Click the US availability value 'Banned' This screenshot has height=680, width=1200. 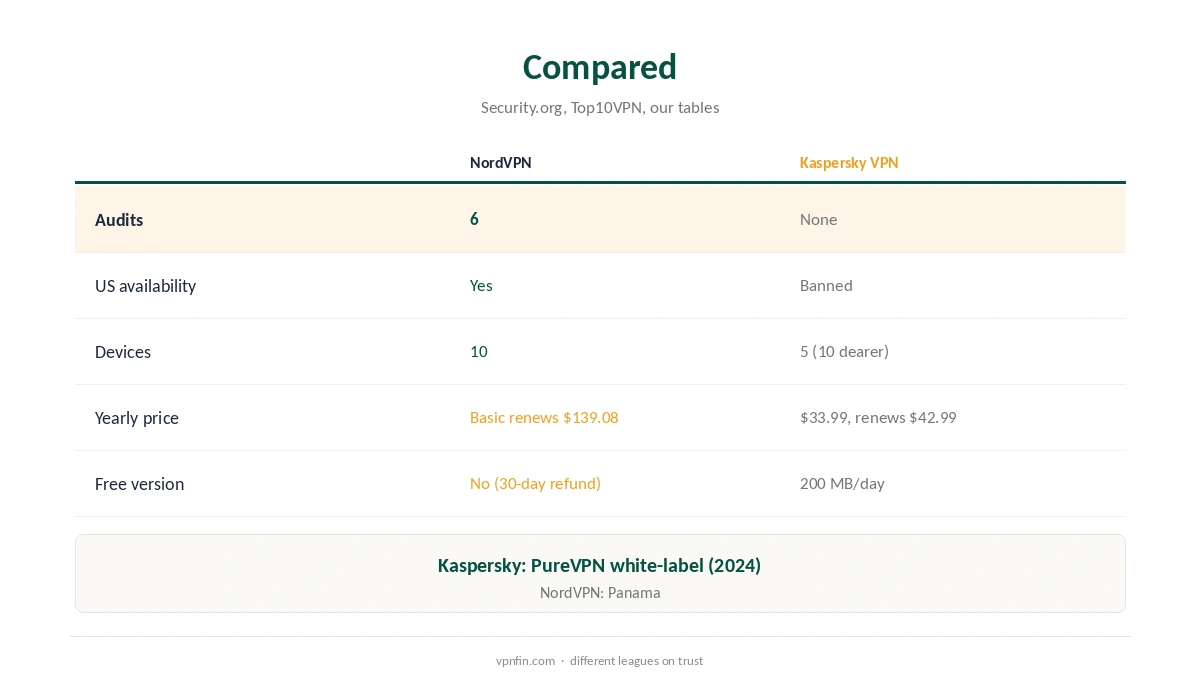pos(826,285)
